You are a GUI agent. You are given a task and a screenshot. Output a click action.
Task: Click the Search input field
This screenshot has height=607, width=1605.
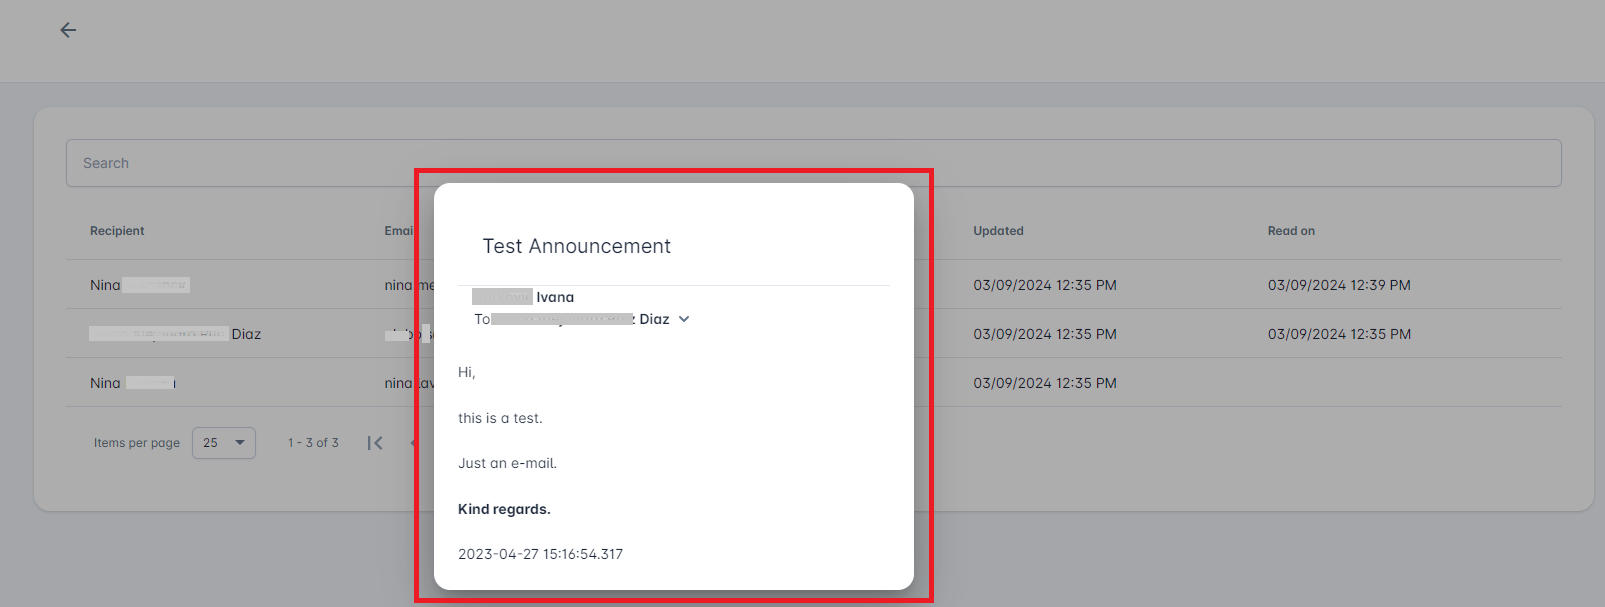point(812,163)
